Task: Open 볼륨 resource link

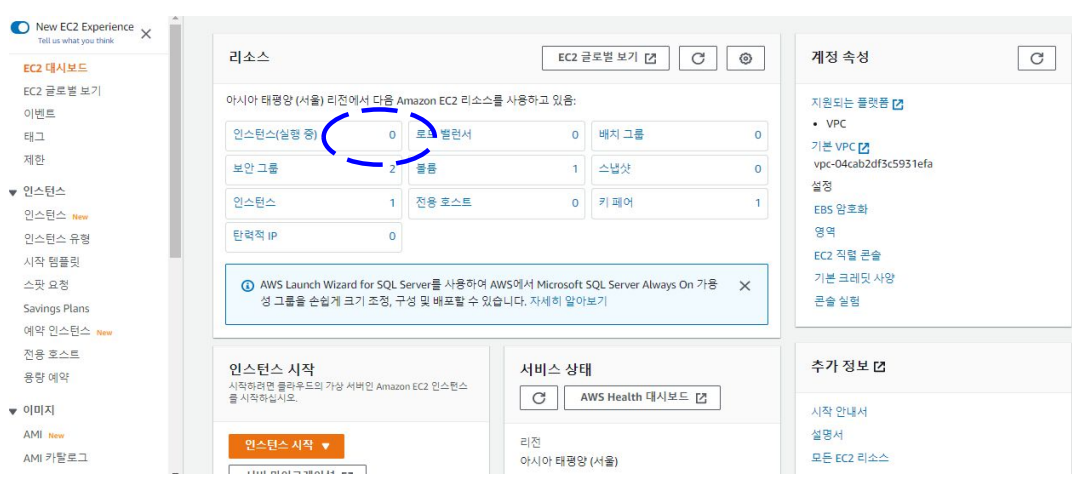Action: click(x=426, y=168)
